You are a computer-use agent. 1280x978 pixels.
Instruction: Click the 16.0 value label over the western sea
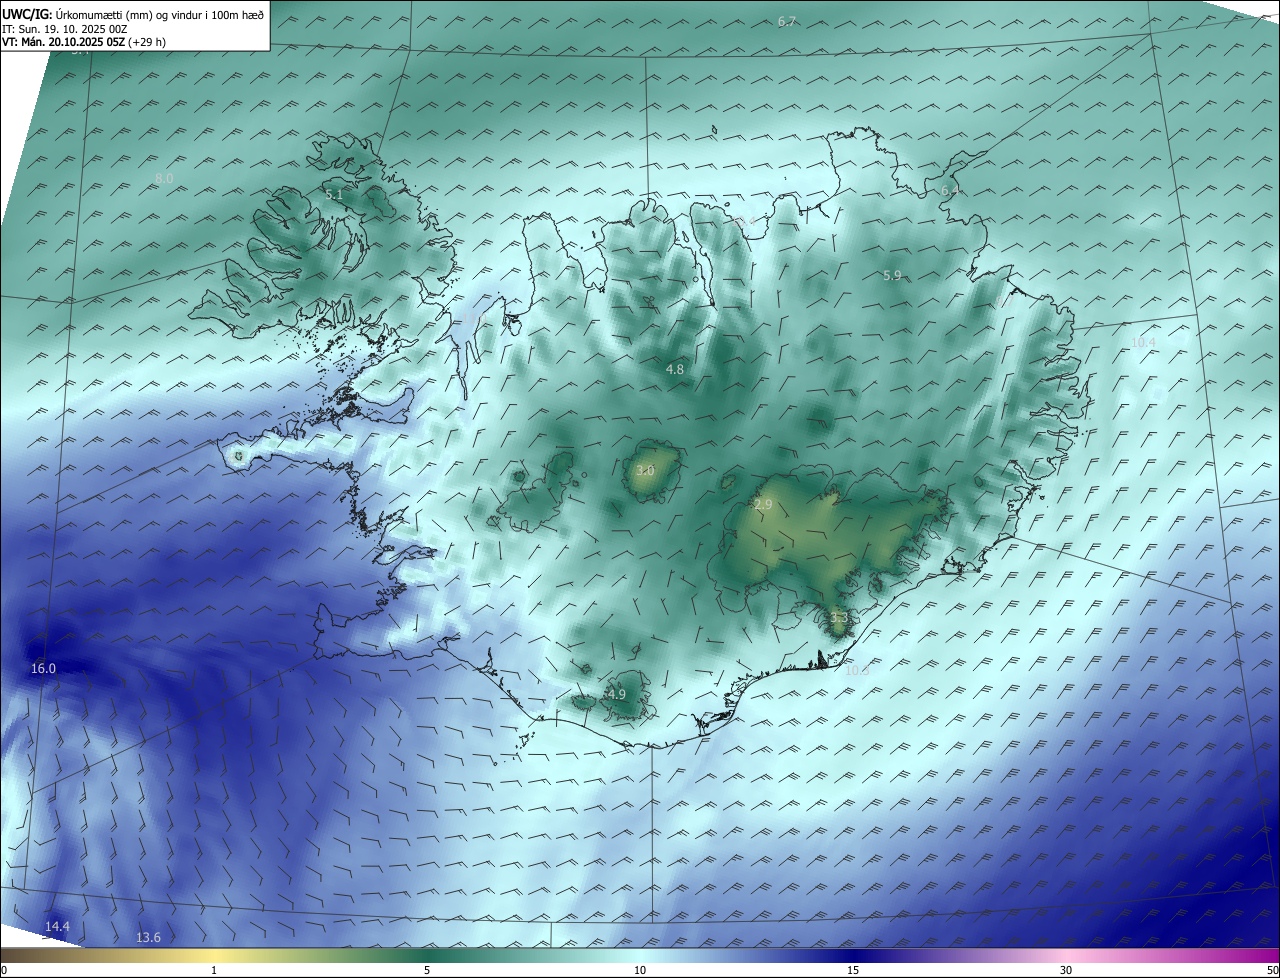tap(43, 668)
